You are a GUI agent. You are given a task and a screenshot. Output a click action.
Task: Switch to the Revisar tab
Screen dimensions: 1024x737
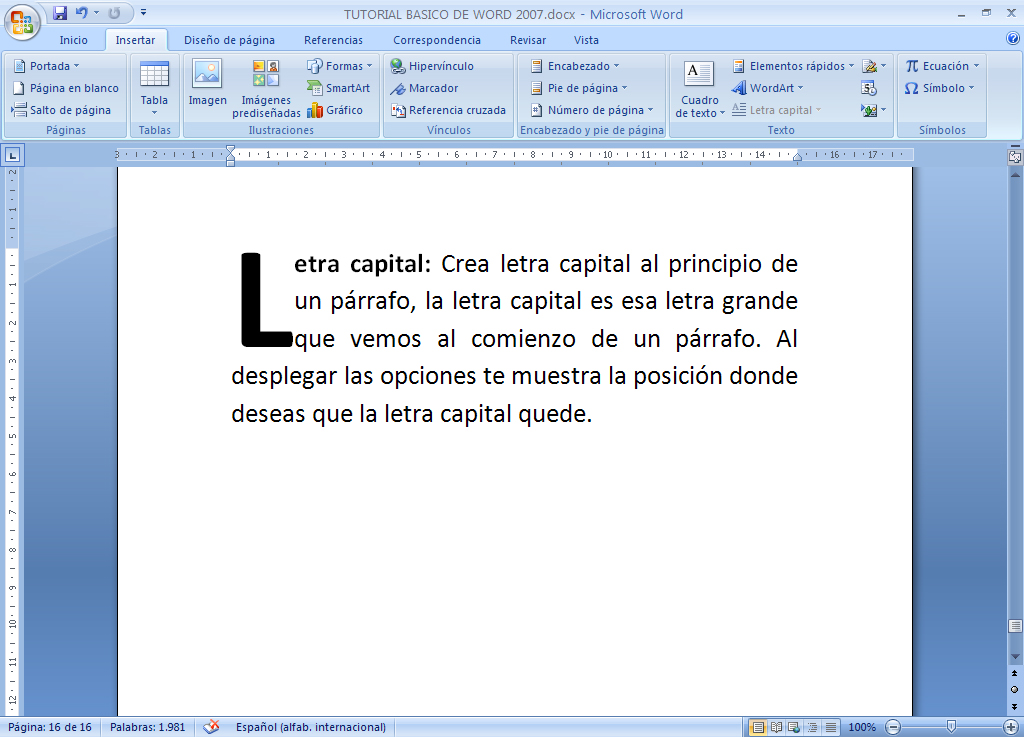tap(527, 40)
